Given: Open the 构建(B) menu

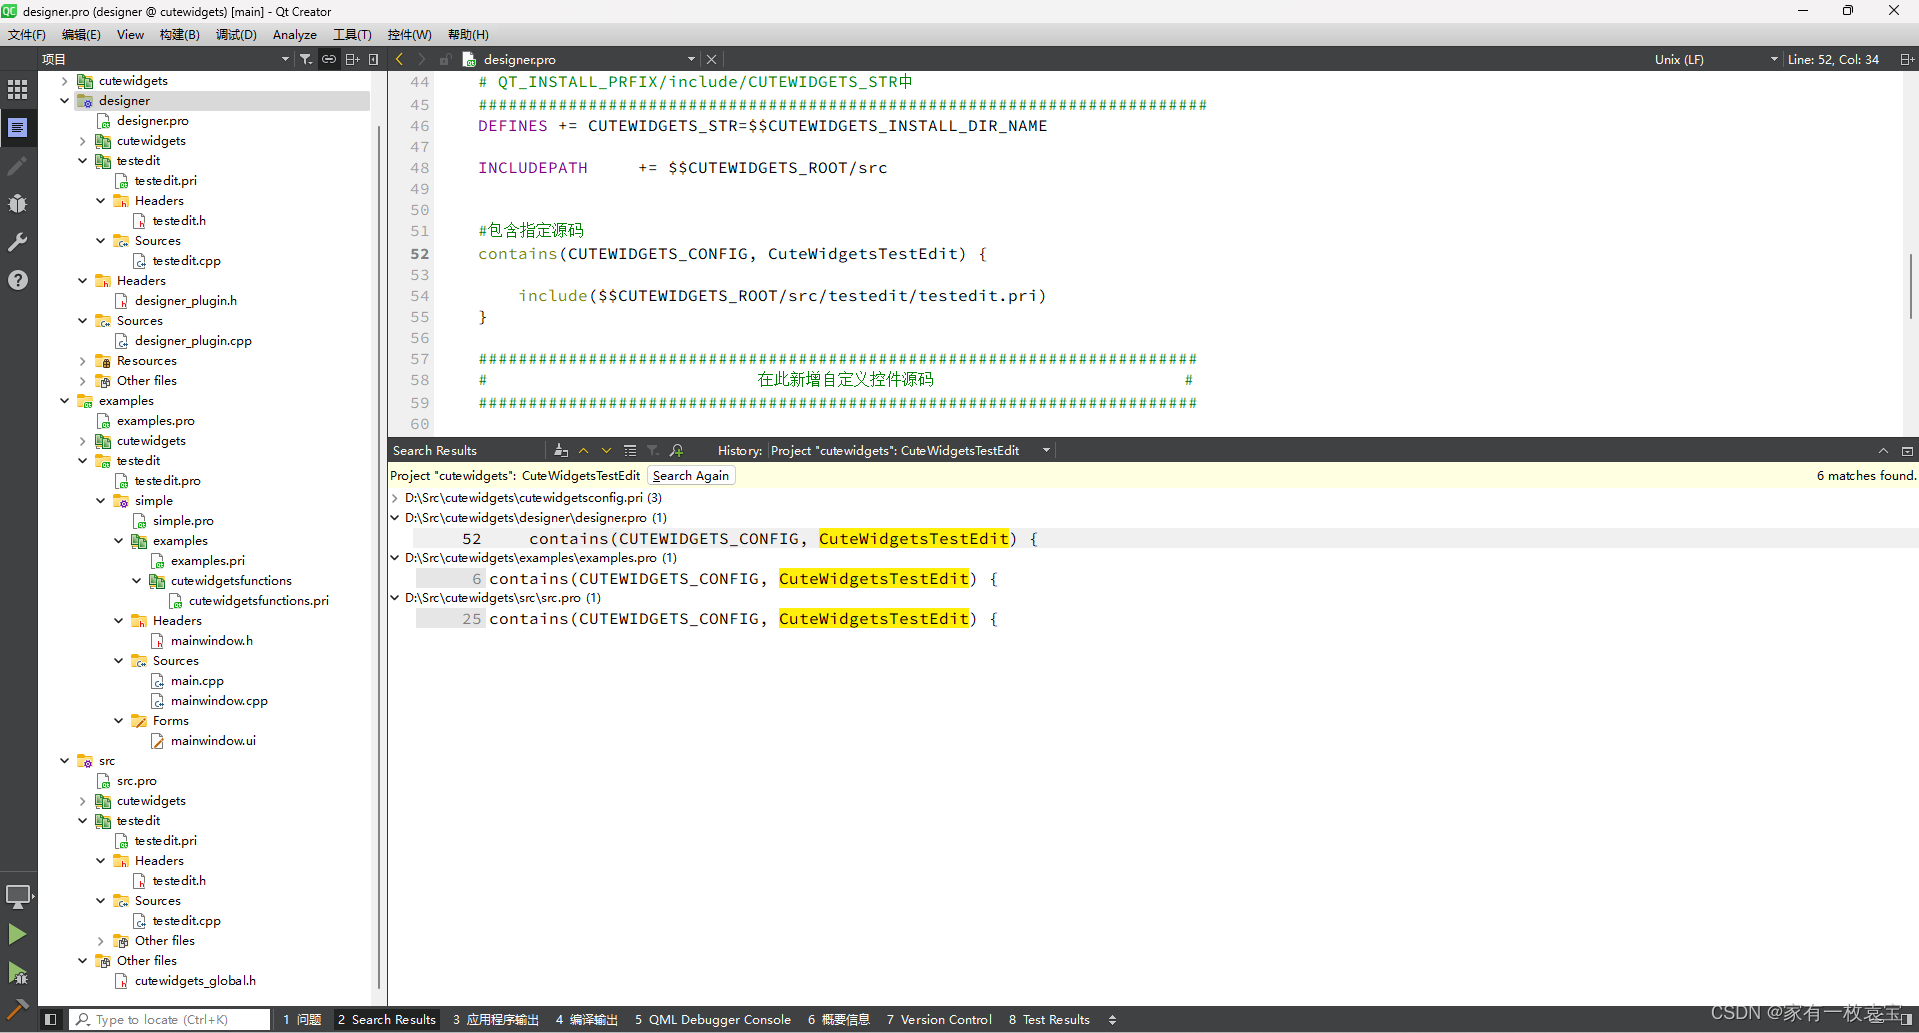Looking at the screenshot, I should pos(180,34).
